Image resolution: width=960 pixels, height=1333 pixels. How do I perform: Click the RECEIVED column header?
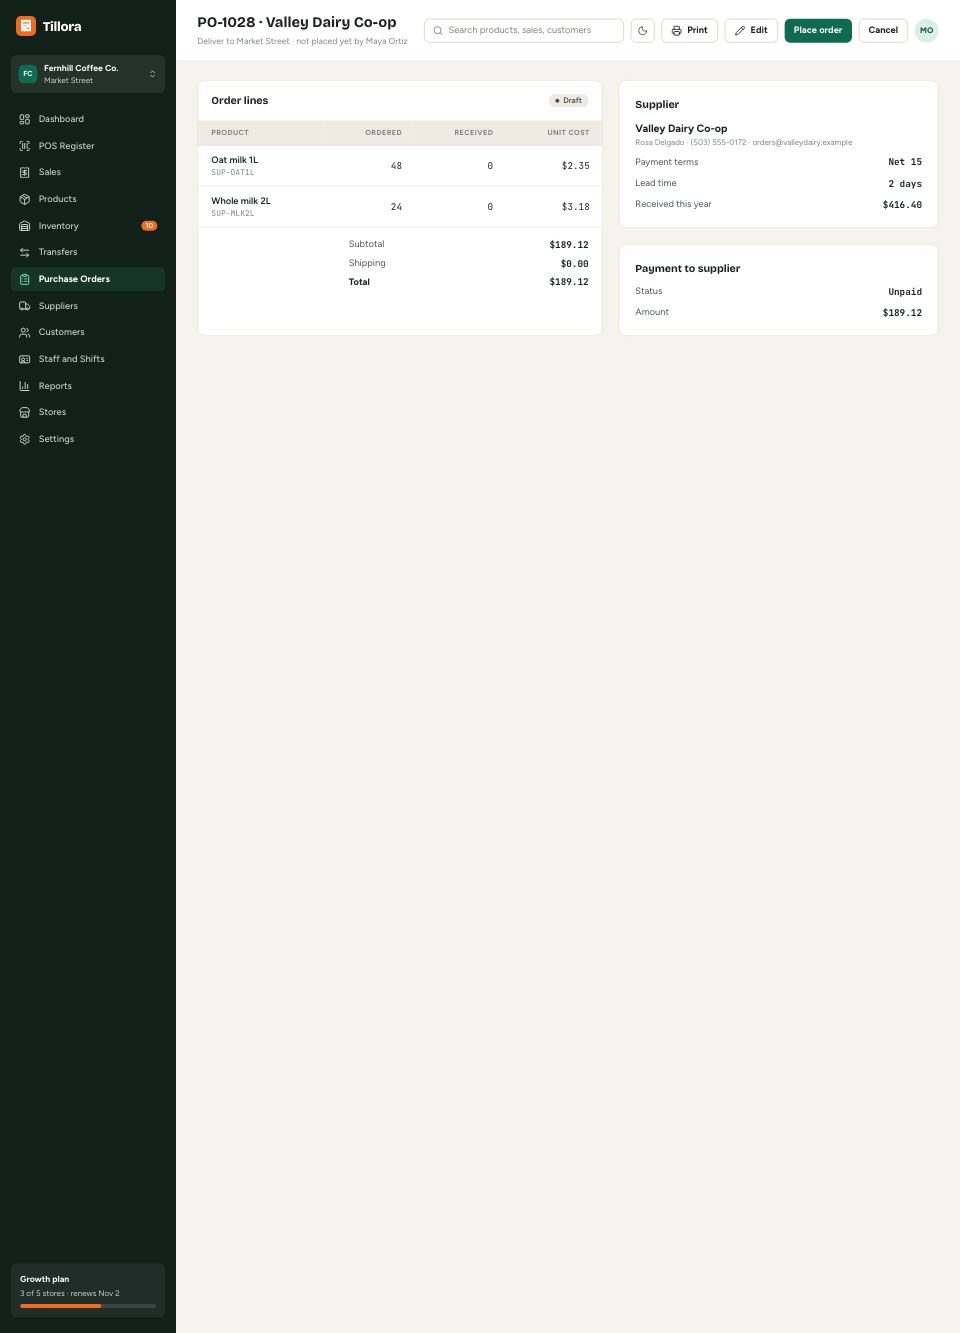point(473,132)
